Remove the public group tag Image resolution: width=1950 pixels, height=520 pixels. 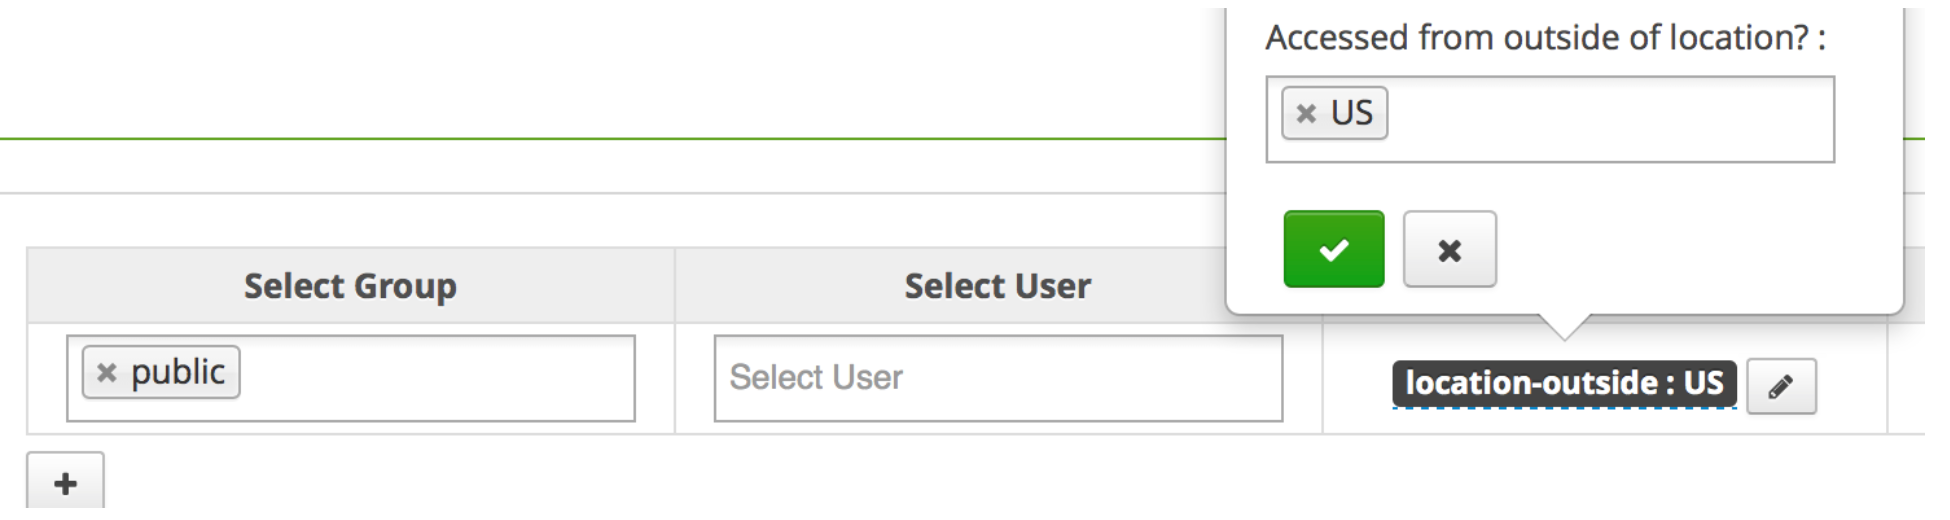pos(106,373)
